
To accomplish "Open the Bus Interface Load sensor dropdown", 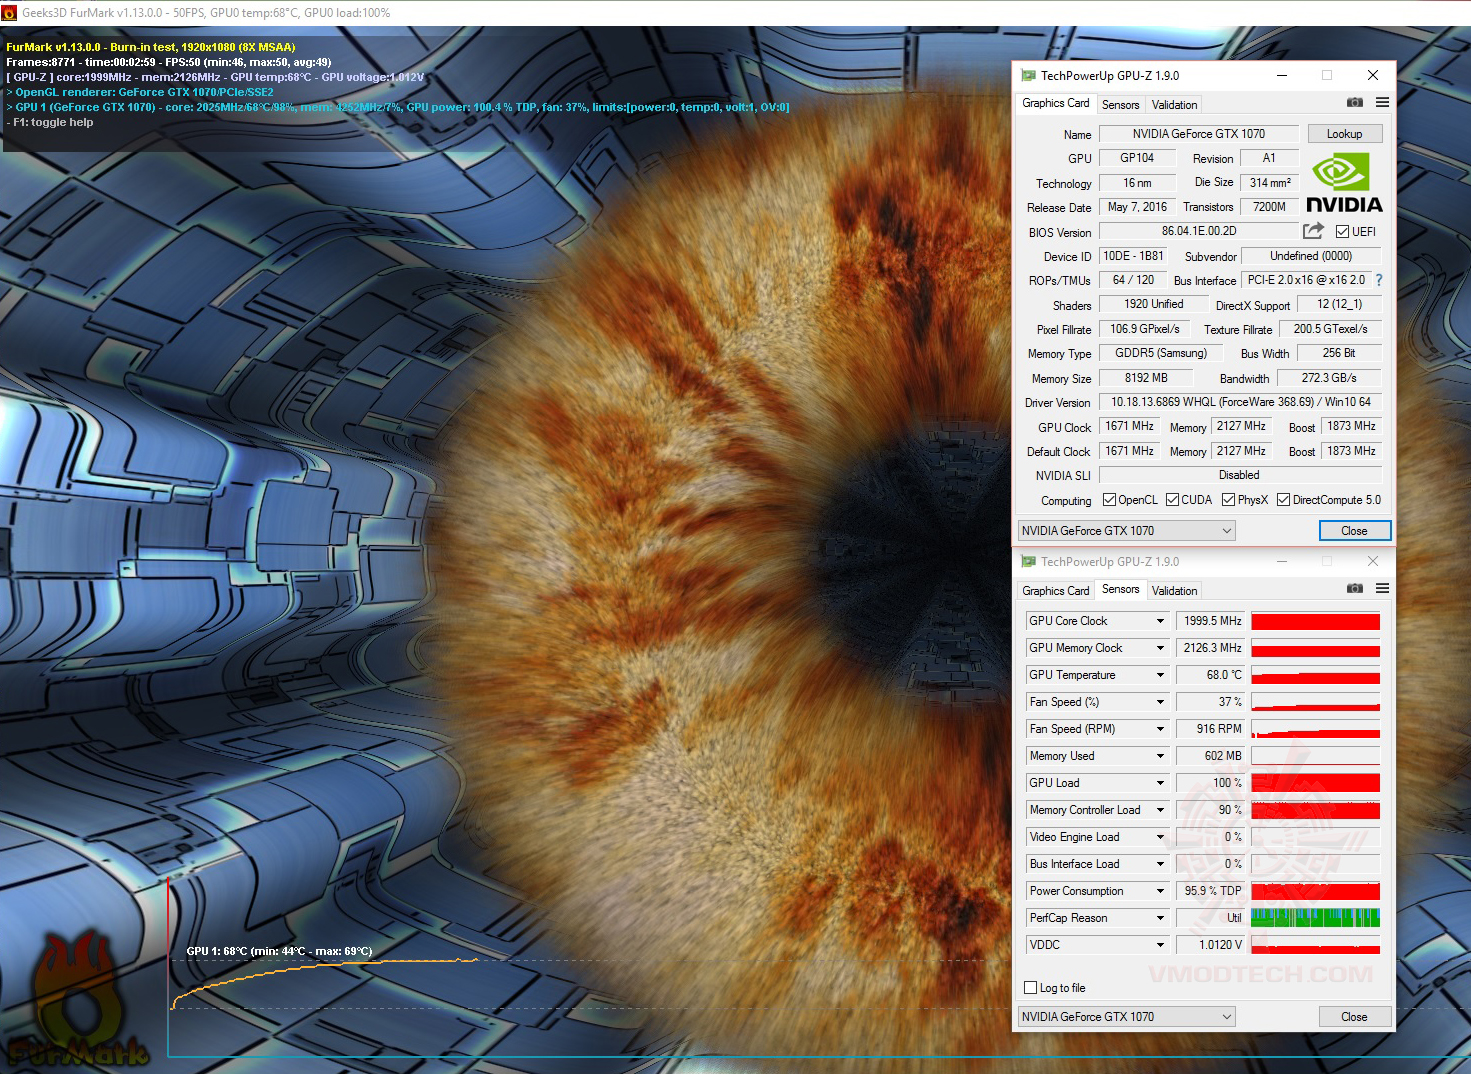I will pyautogui.click(x=1160, y=864).
